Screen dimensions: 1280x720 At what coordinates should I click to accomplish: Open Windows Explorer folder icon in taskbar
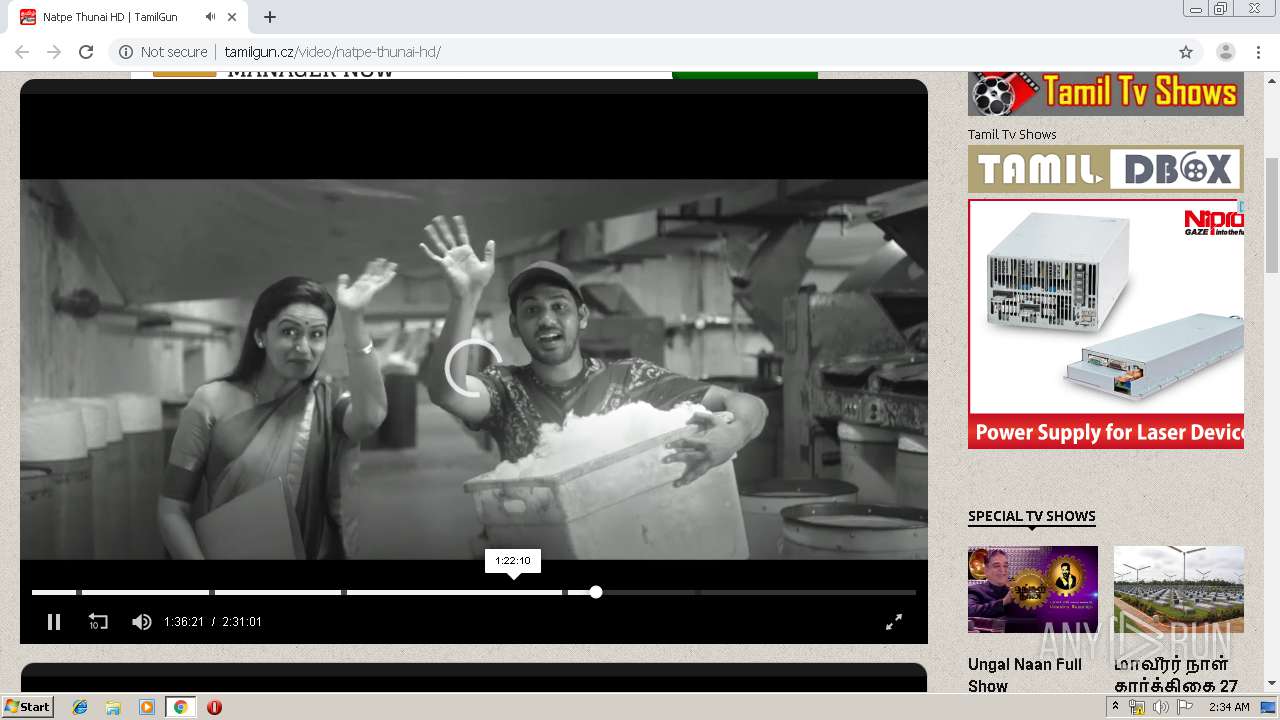click(113, 707)
